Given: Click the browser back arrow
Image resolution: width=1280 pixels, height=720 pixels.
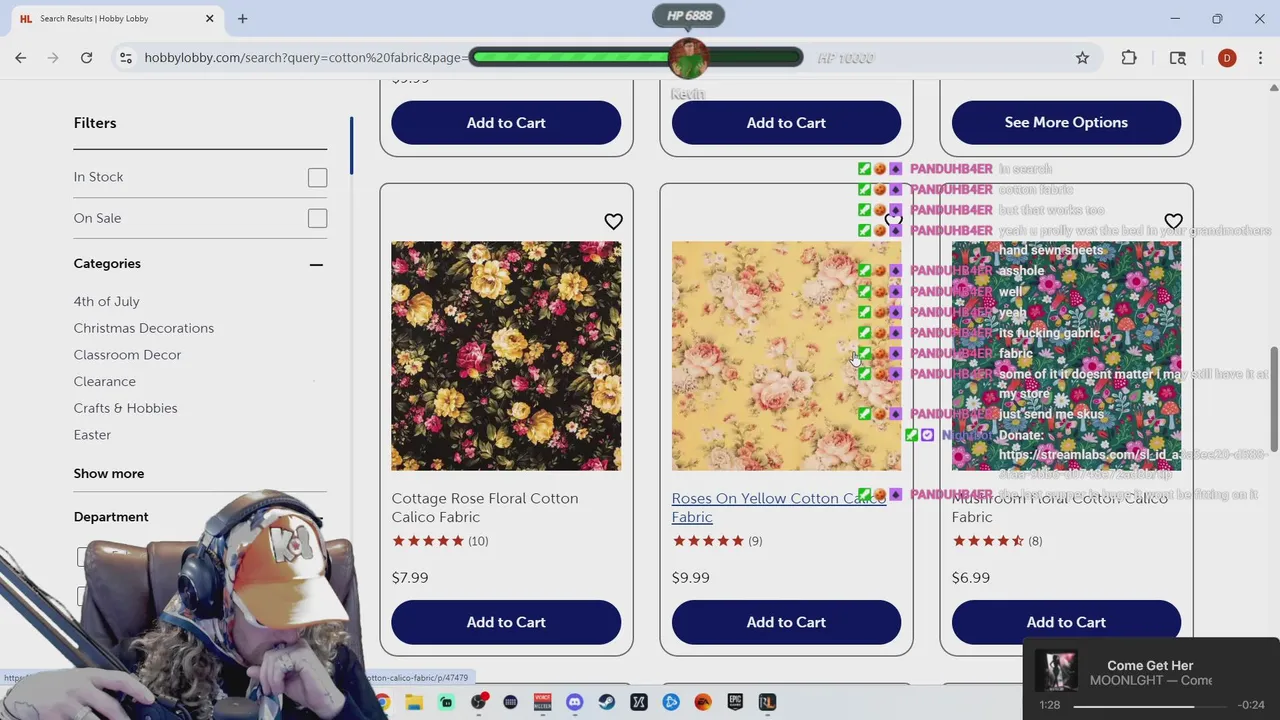Looking at the screenshot, I should coord(21,58).
